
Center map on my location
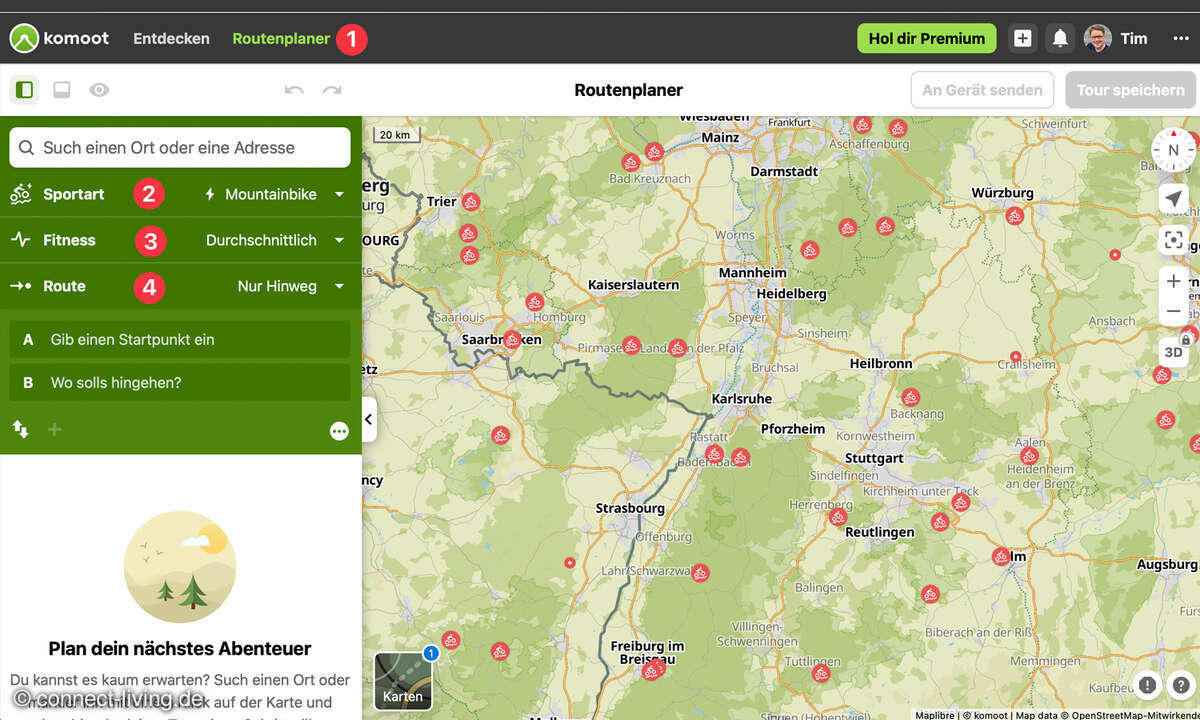[x=1173, y=199]
